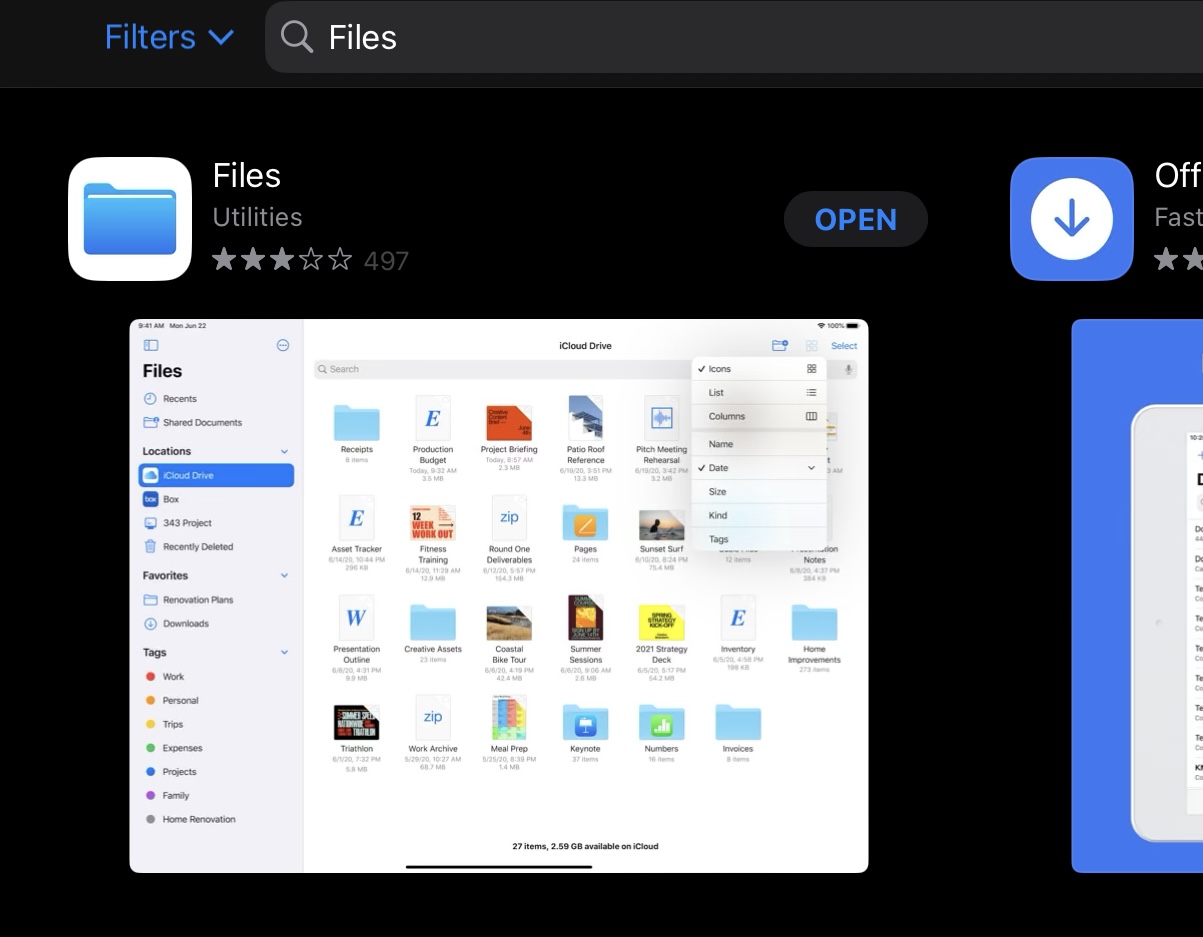Choose List view in the popup menu
The height and width of the screenshot is (937, 1203).
pos(759,393)
